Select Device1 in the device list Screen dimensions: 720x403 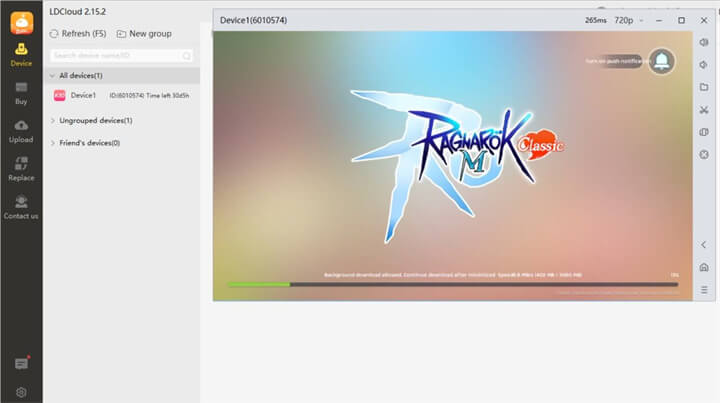(122, 95)
